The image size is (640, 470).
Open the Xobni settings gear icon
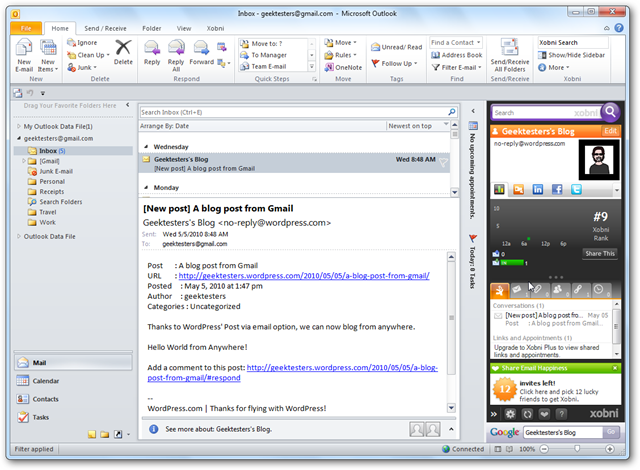pyautogui.click(x=510, y=414)
